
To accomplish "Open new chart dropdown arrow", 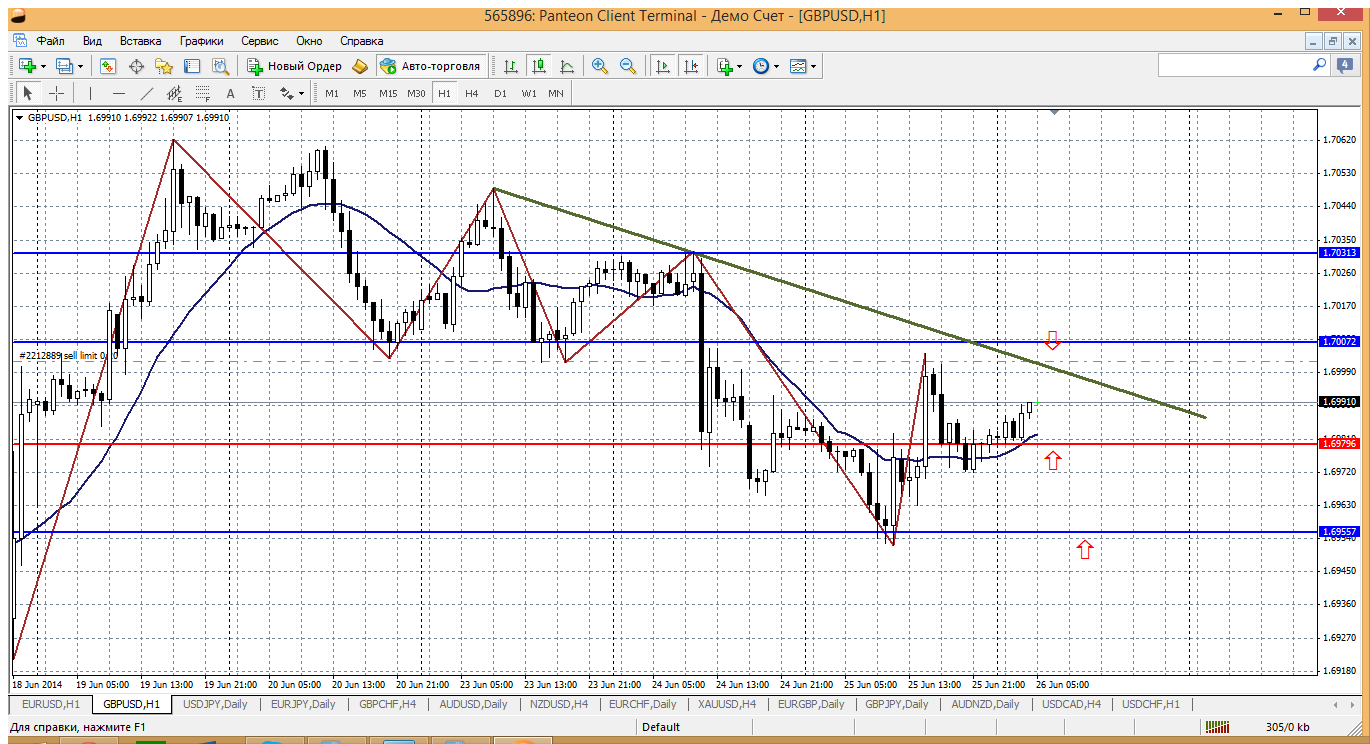I will tap(44, 66).
